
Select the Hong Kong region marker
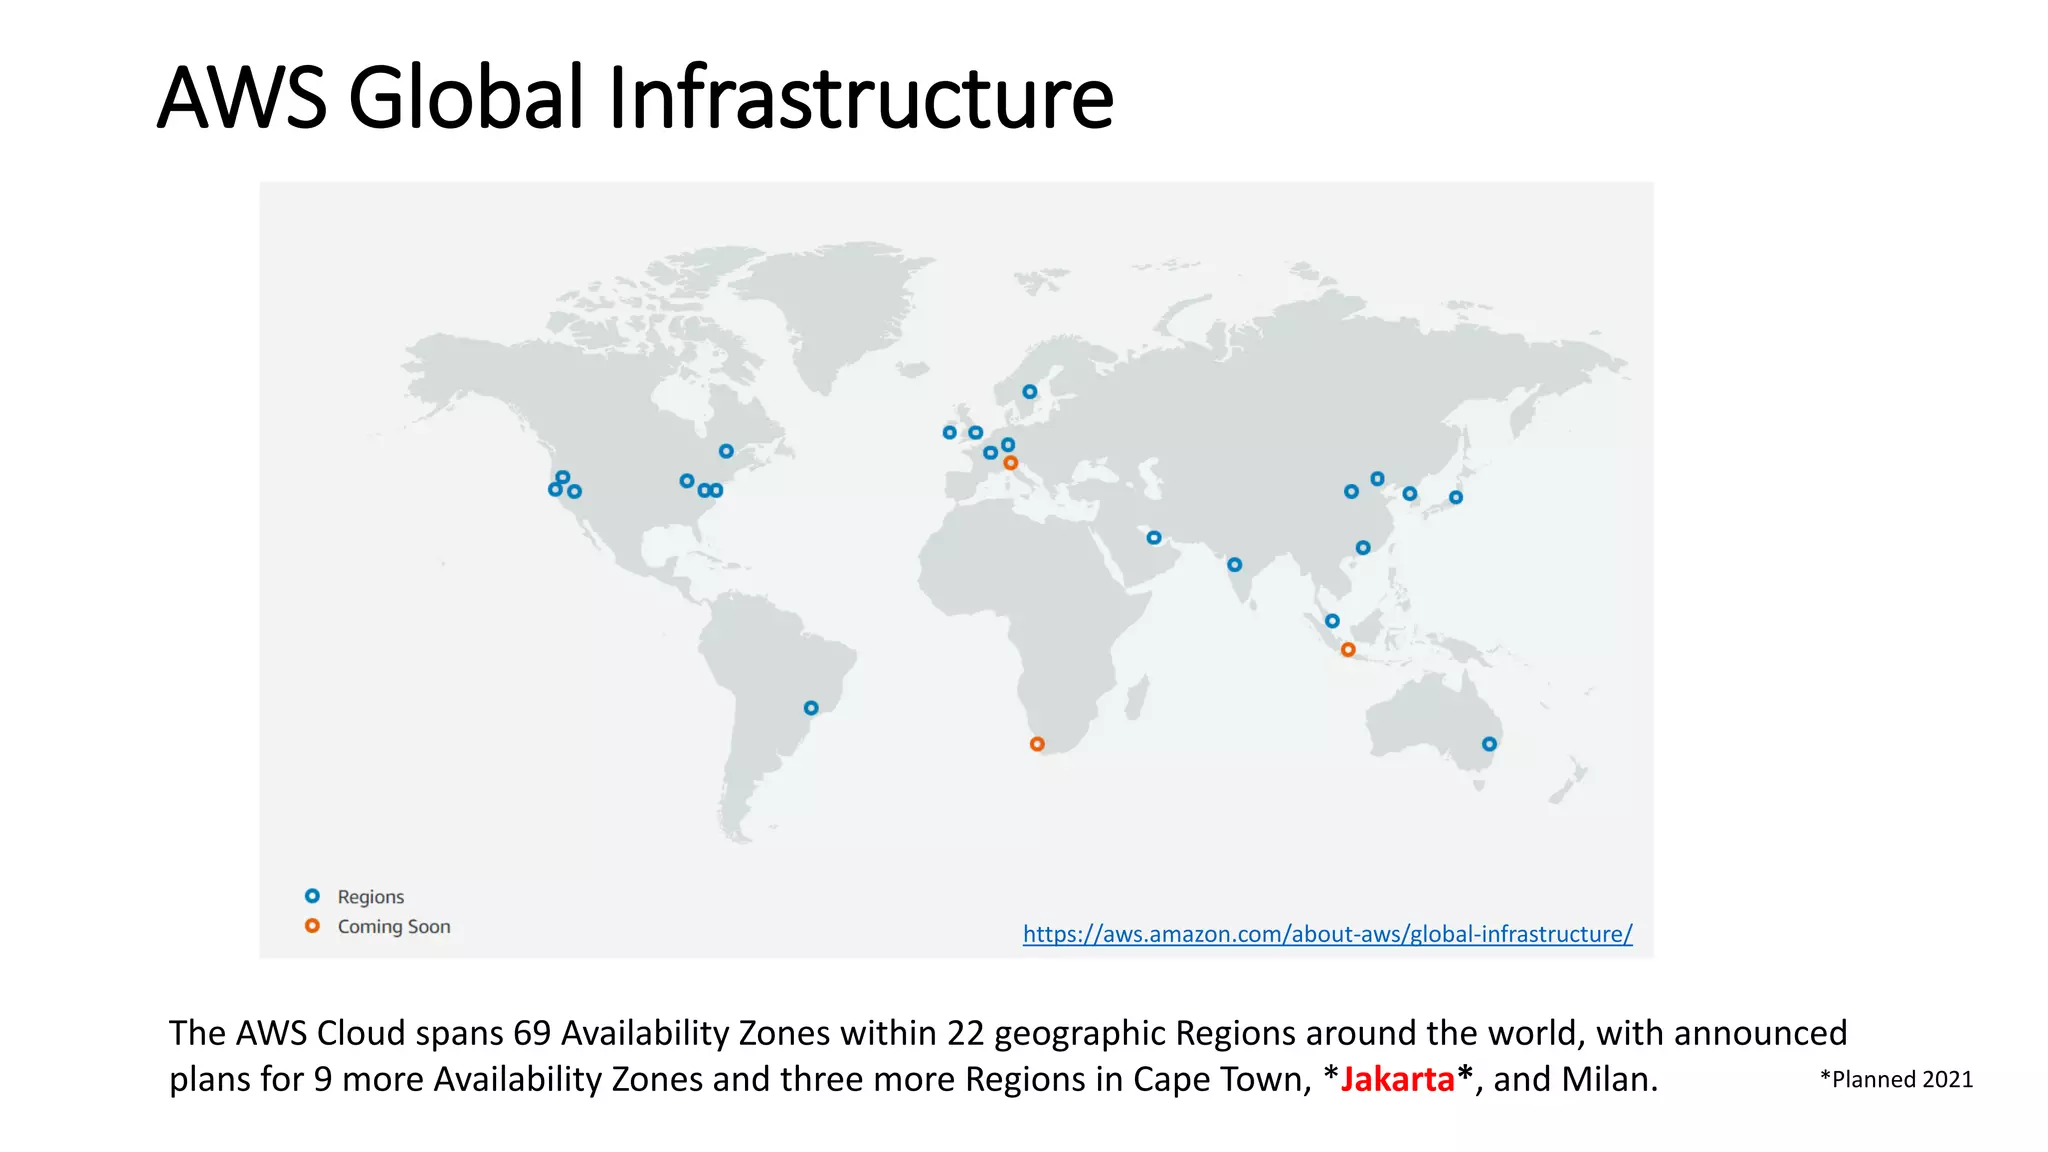(1363, 548)
